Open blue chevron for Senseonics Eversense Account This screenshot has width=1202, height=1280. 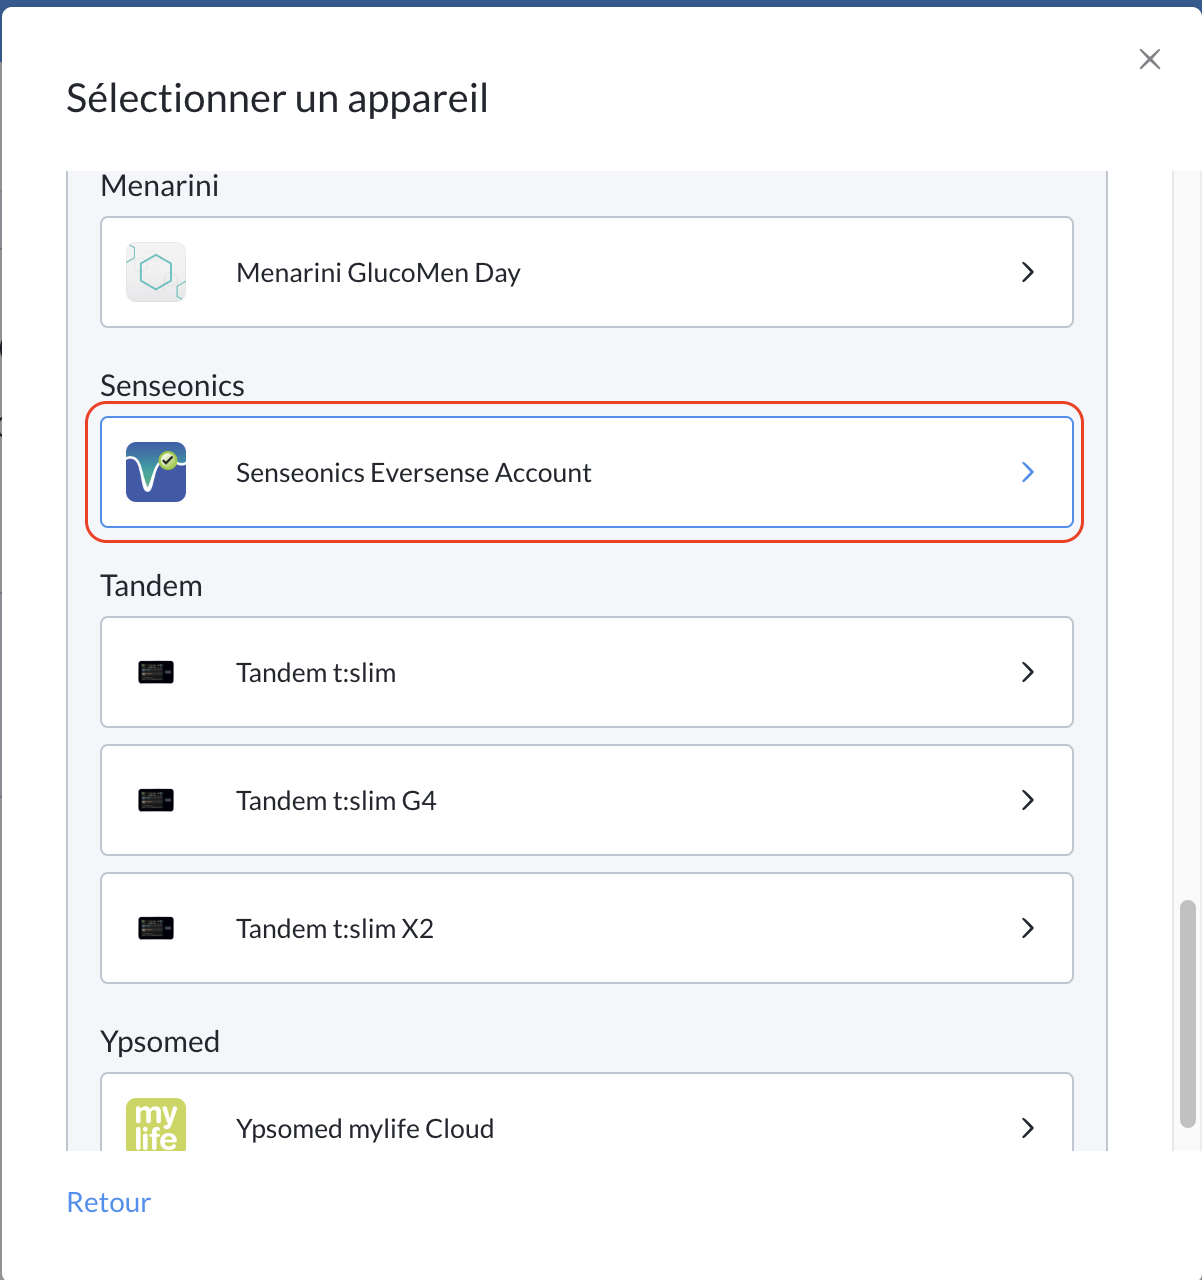[x=1027, y=472]
